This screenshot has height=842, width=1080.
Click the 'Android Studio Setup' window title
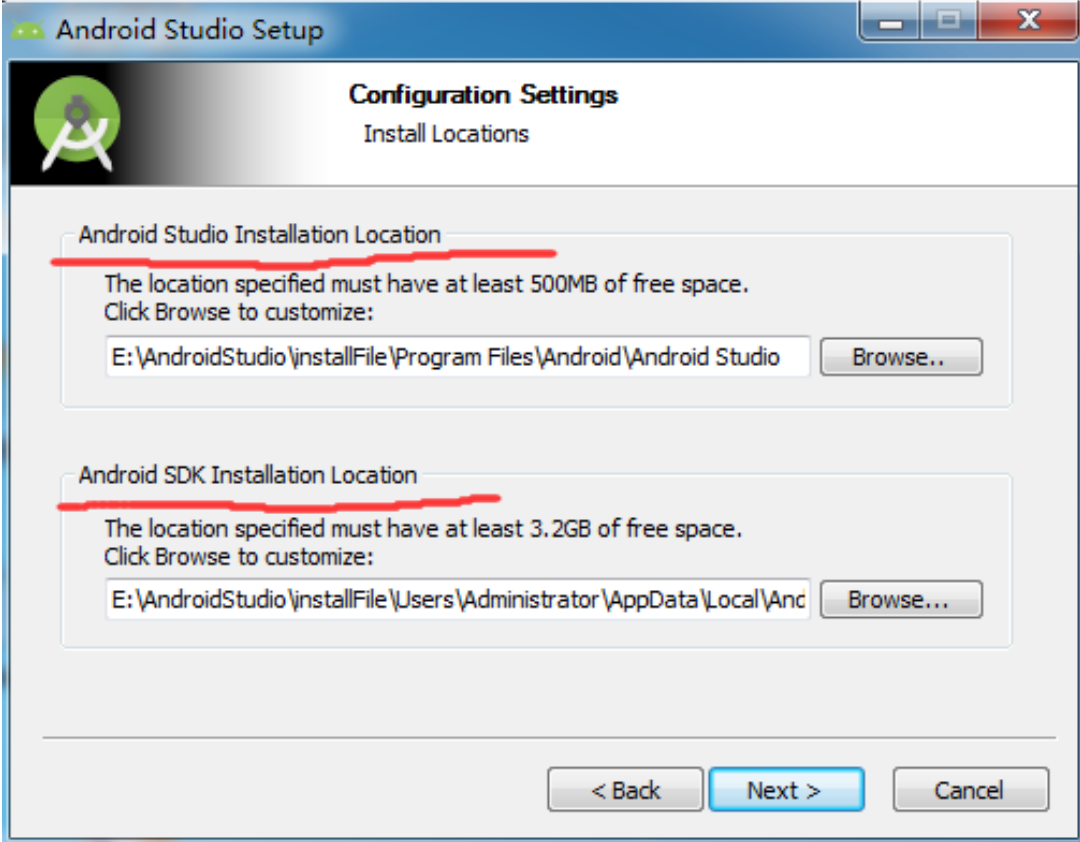tap(189, 30)
